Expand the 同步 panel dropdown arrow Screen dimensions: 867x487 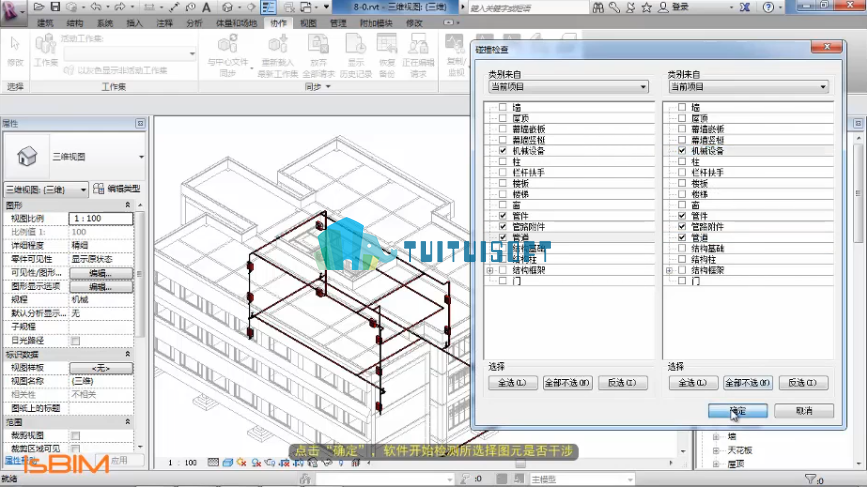click(x=328, y=87)
